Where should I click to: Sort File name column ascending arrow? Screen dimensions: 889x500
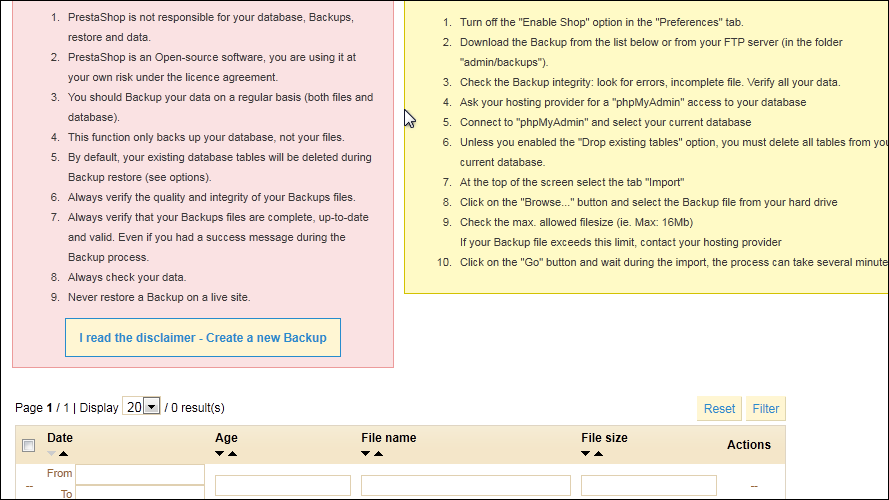click(379, 454)
